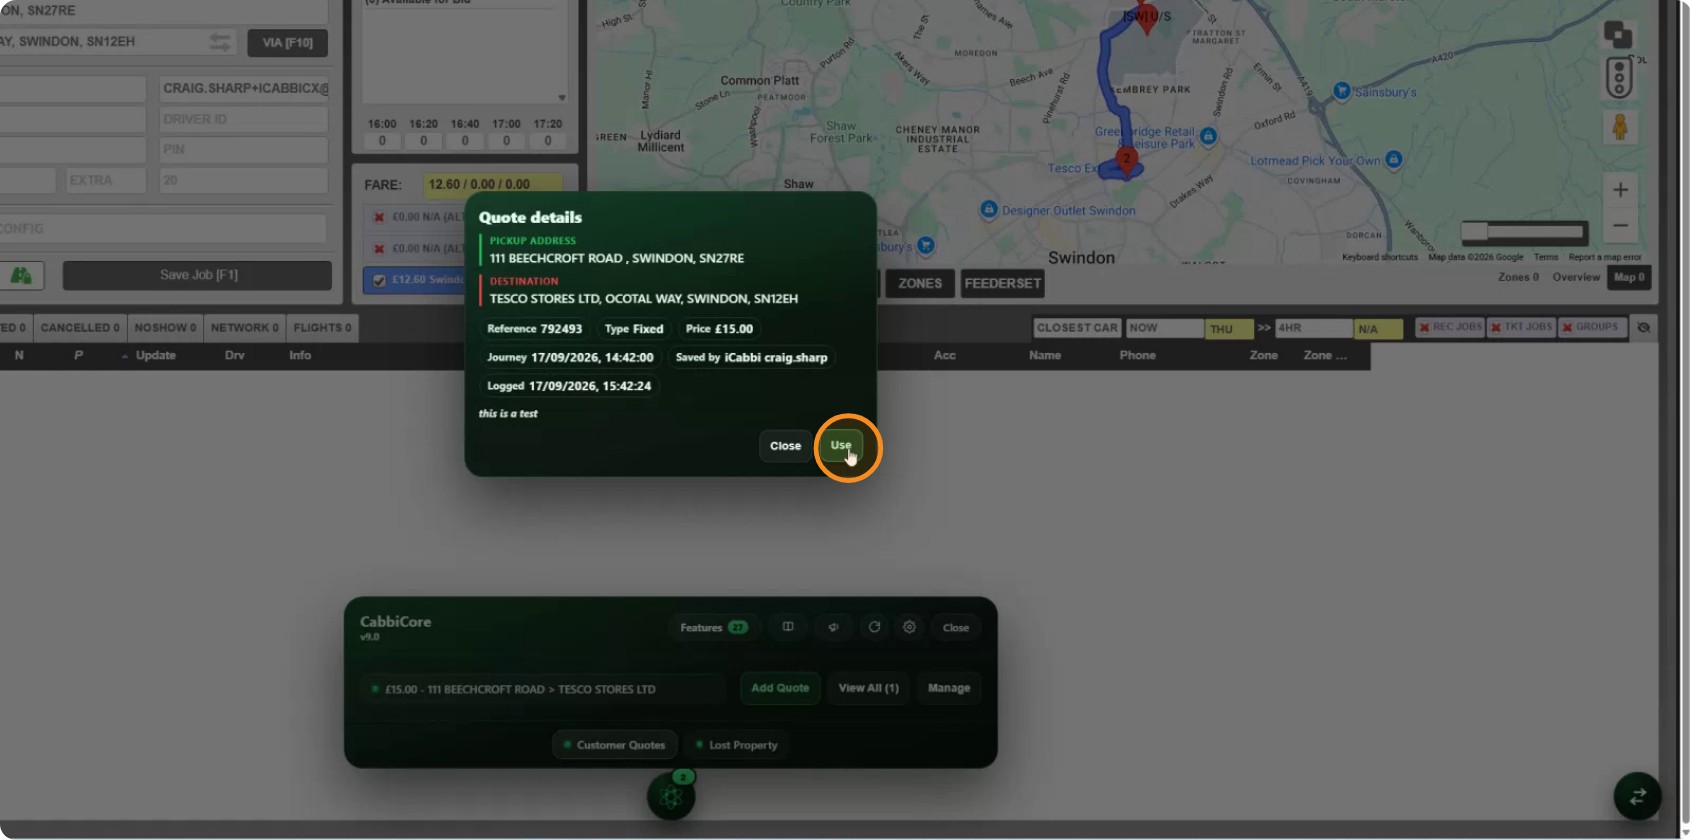Open the ZONES button
Screen dimensions: 1692x840
click(x=920, y=284)
